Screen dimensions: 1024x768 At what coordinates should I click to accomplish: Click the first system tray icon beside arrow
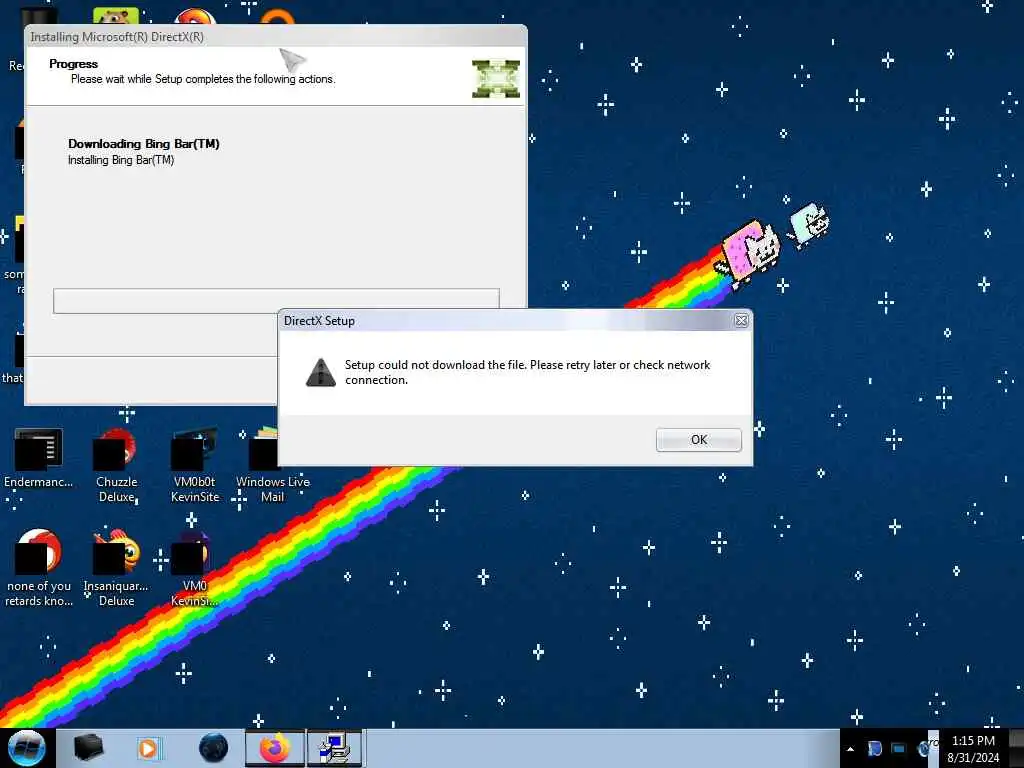(874, 748)
